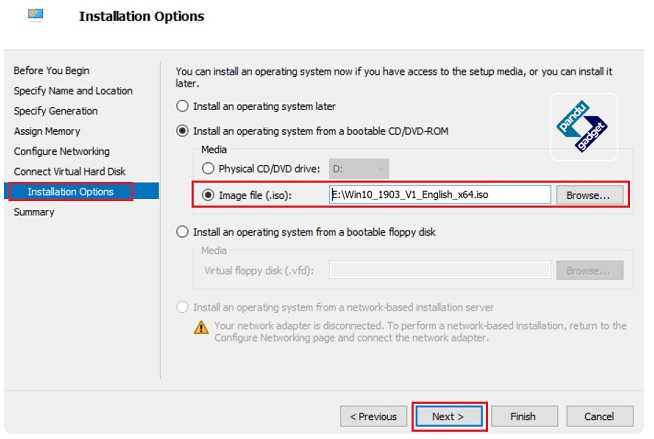Screen dimensions: 654x439
Task: Switch to the Specify Generation step
Action: click(55, 111)
